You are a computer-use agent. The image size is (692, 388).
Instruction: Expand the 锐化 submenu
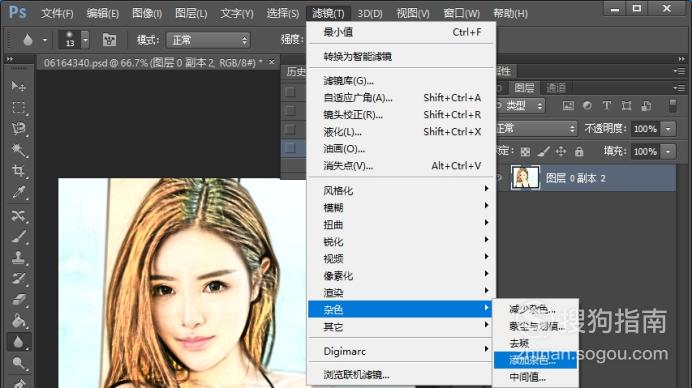pos(402,241)
